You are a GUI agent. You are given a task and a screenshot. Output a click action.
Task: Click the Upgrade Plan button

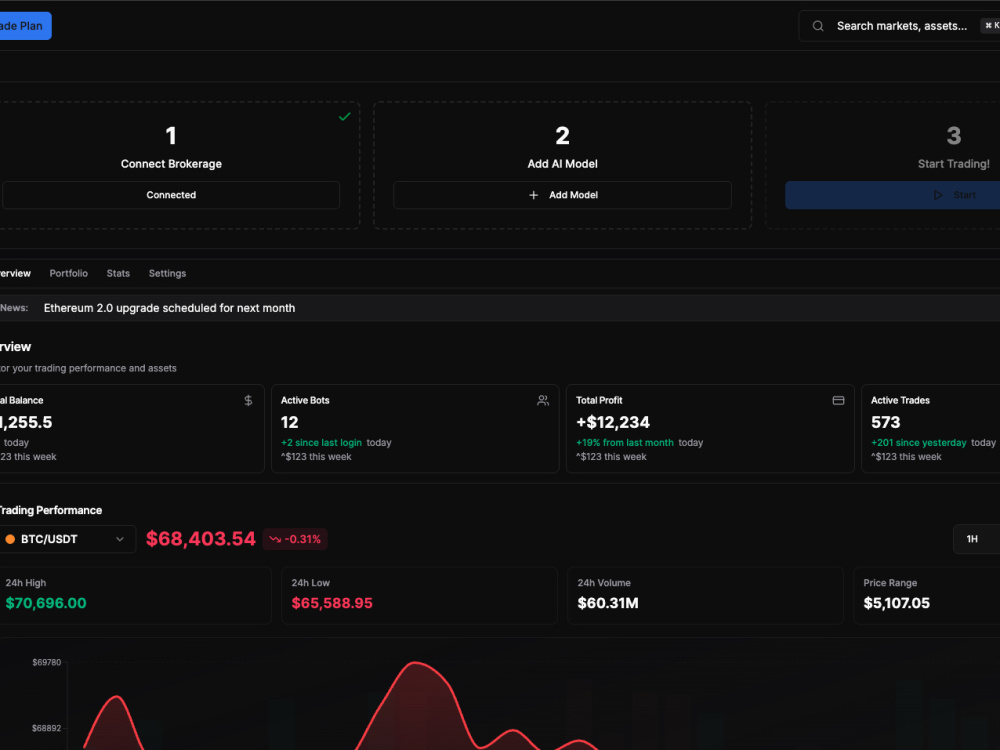tap(24, 26)
